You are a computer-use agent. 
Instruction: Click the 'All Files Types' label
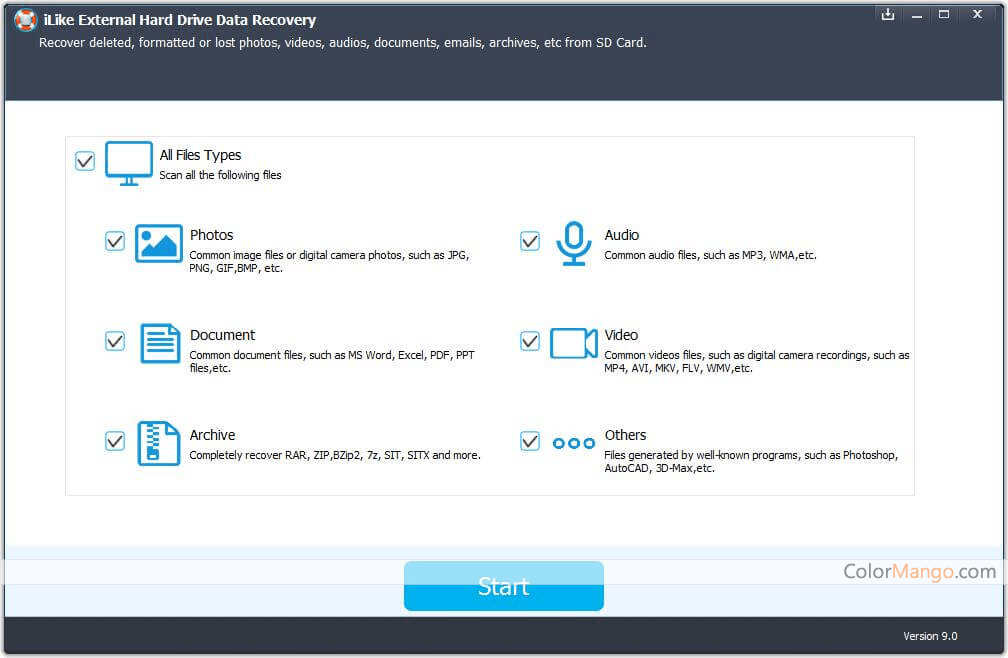[200, 156]
